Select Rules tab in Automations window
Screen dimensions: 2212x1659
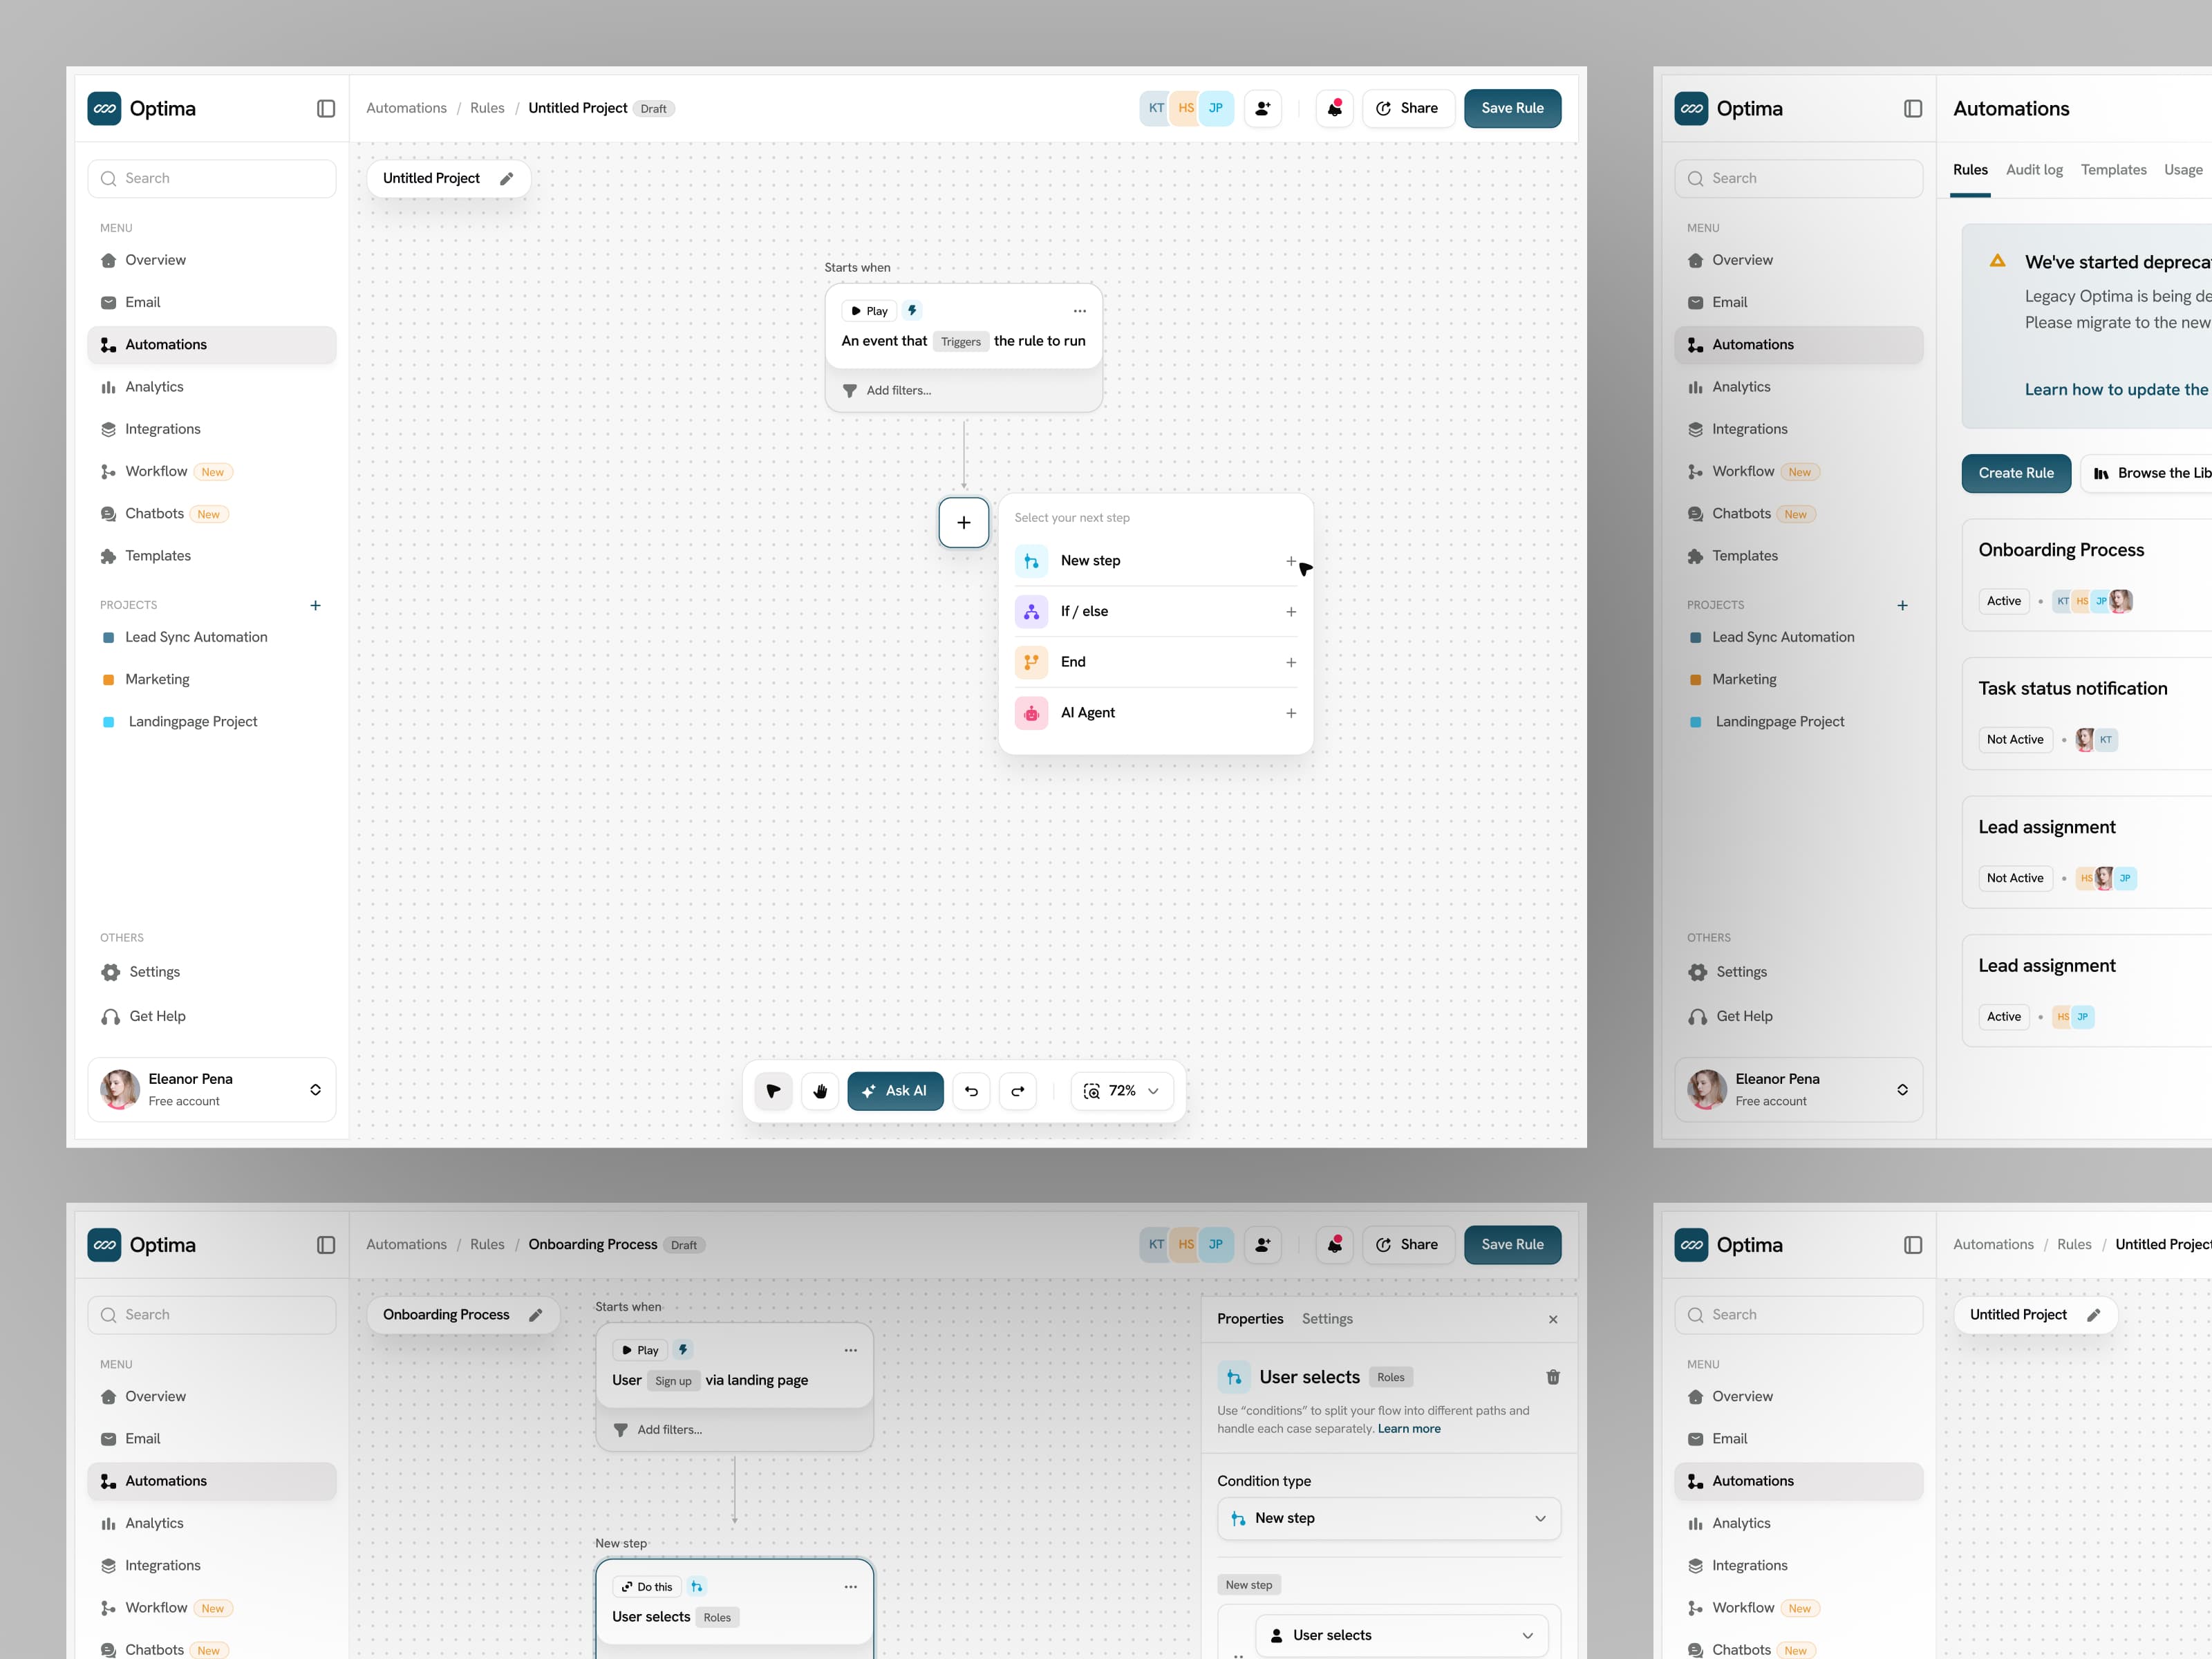[1970, 170]
